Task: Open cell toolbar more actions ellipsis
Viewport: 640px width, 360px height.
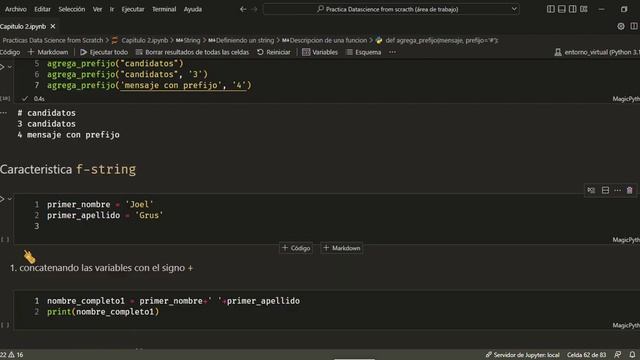Action: pos(618,190)
